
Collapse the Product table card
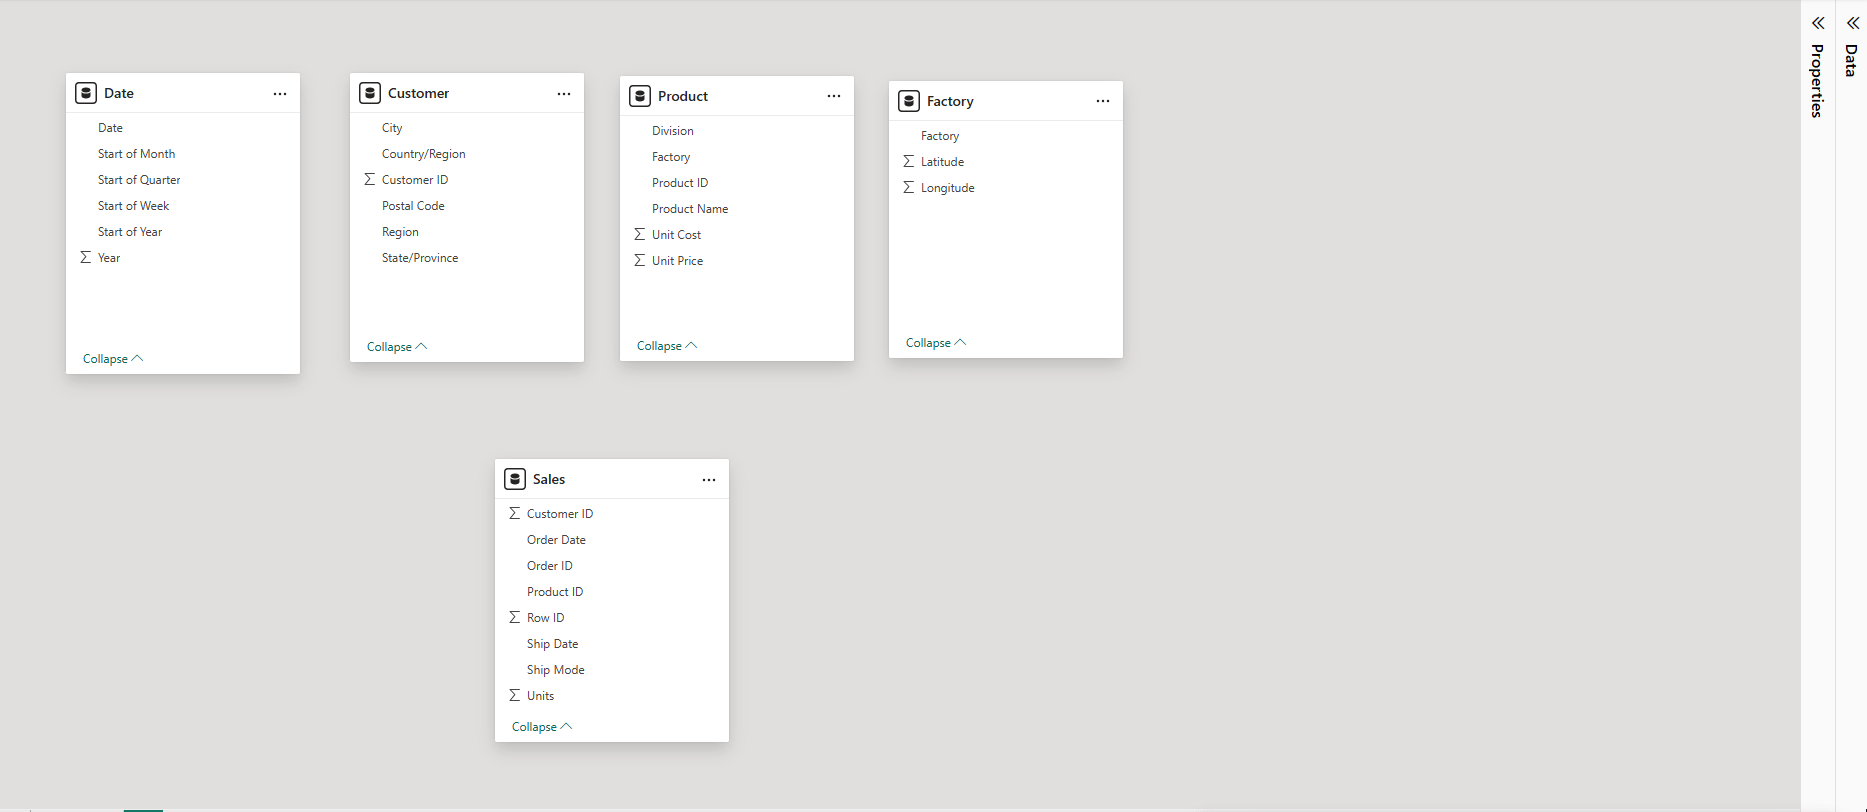click(x=667, y=346)
